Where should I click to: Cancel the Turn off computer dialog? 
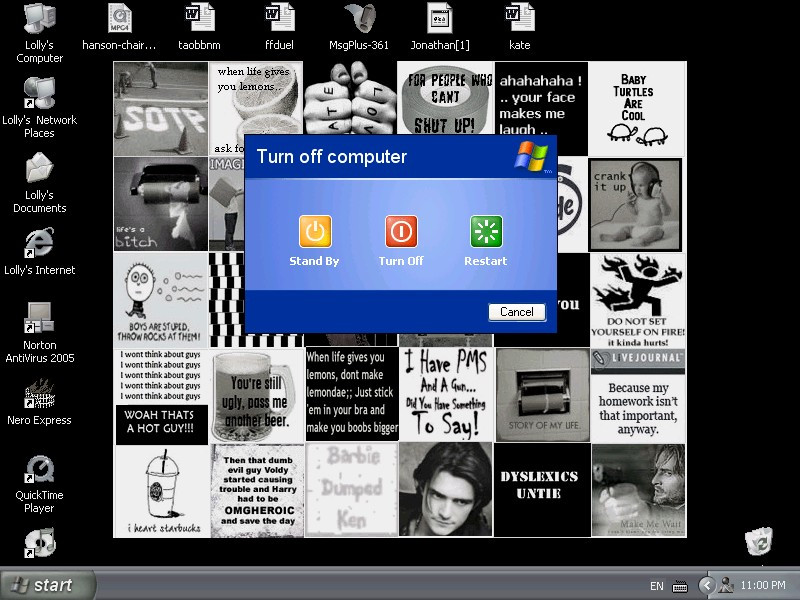[x=517, y=312]
